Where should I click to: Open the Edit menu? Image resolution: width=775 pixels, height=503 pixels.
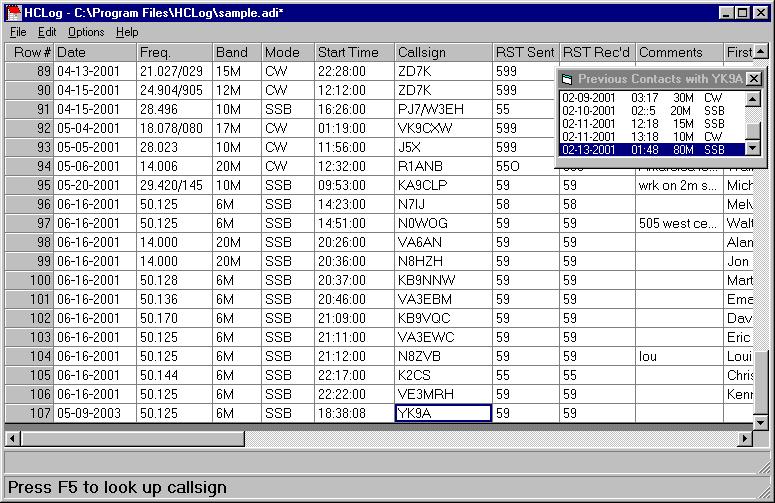point(47,32)
